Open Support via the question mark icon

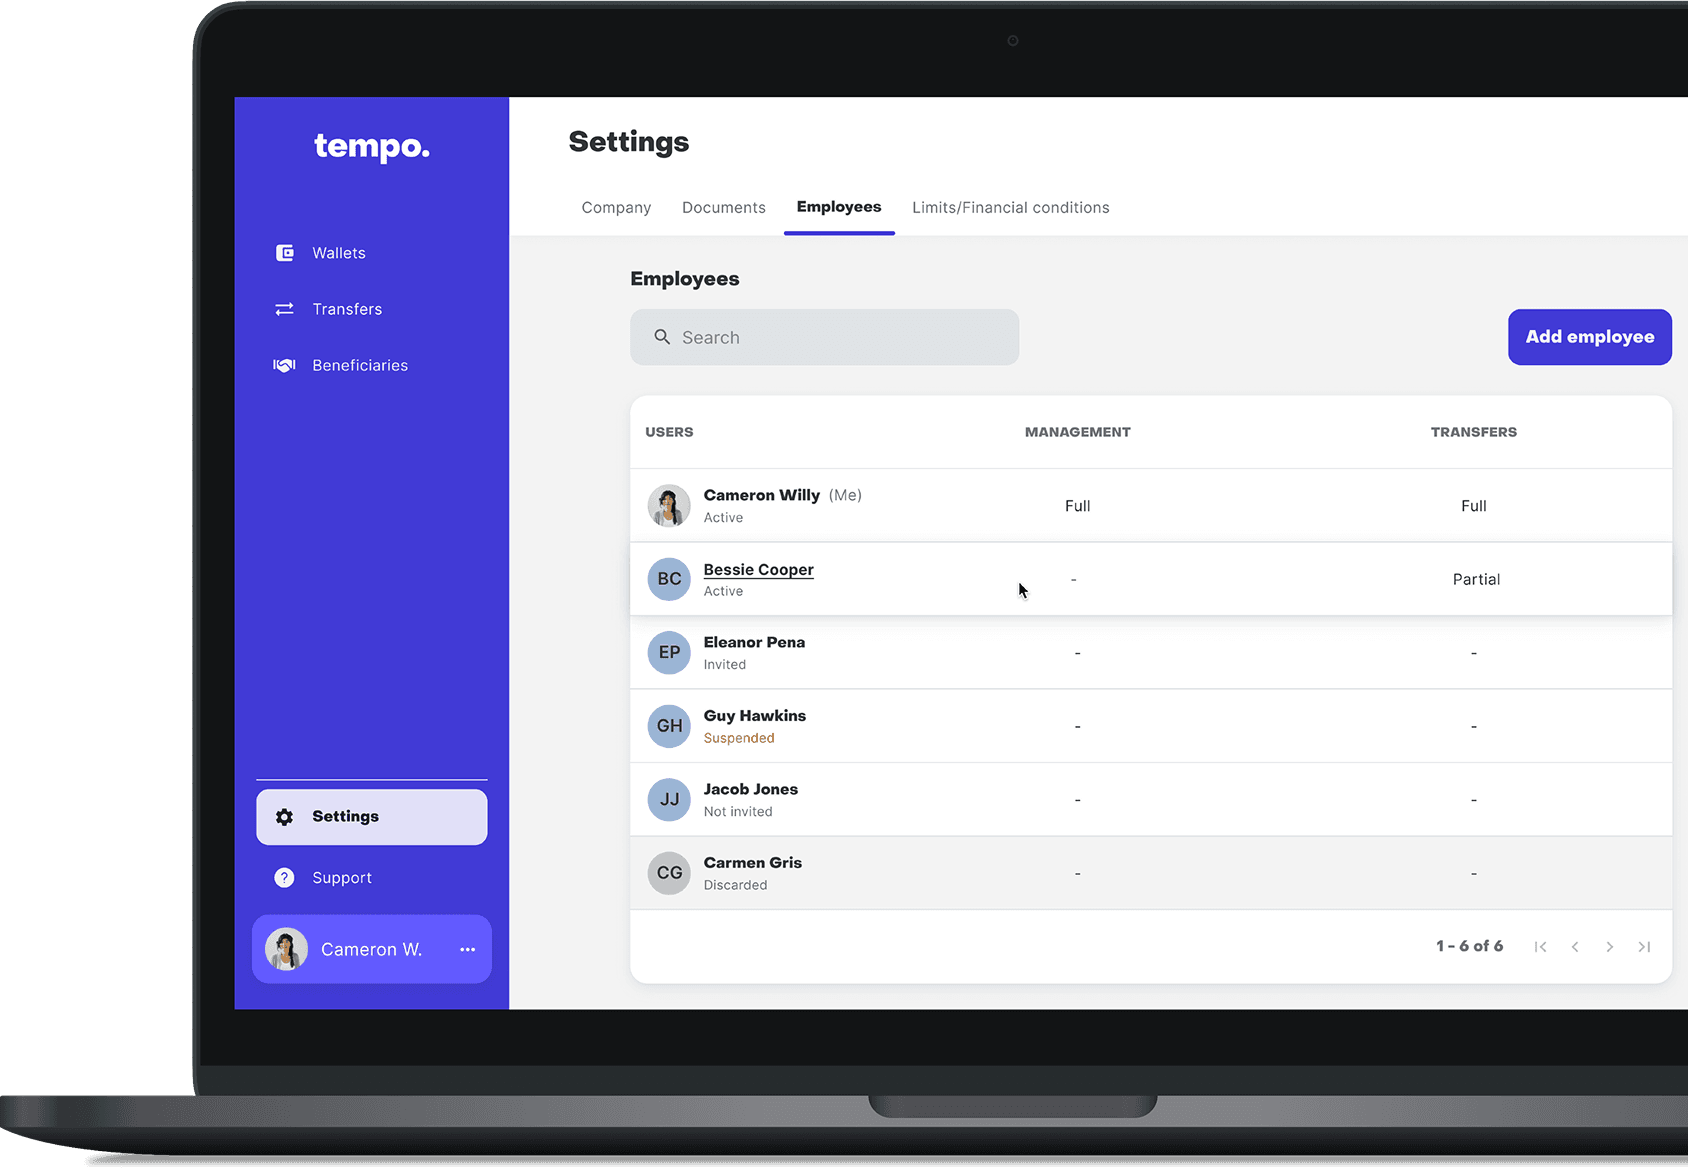285,877
